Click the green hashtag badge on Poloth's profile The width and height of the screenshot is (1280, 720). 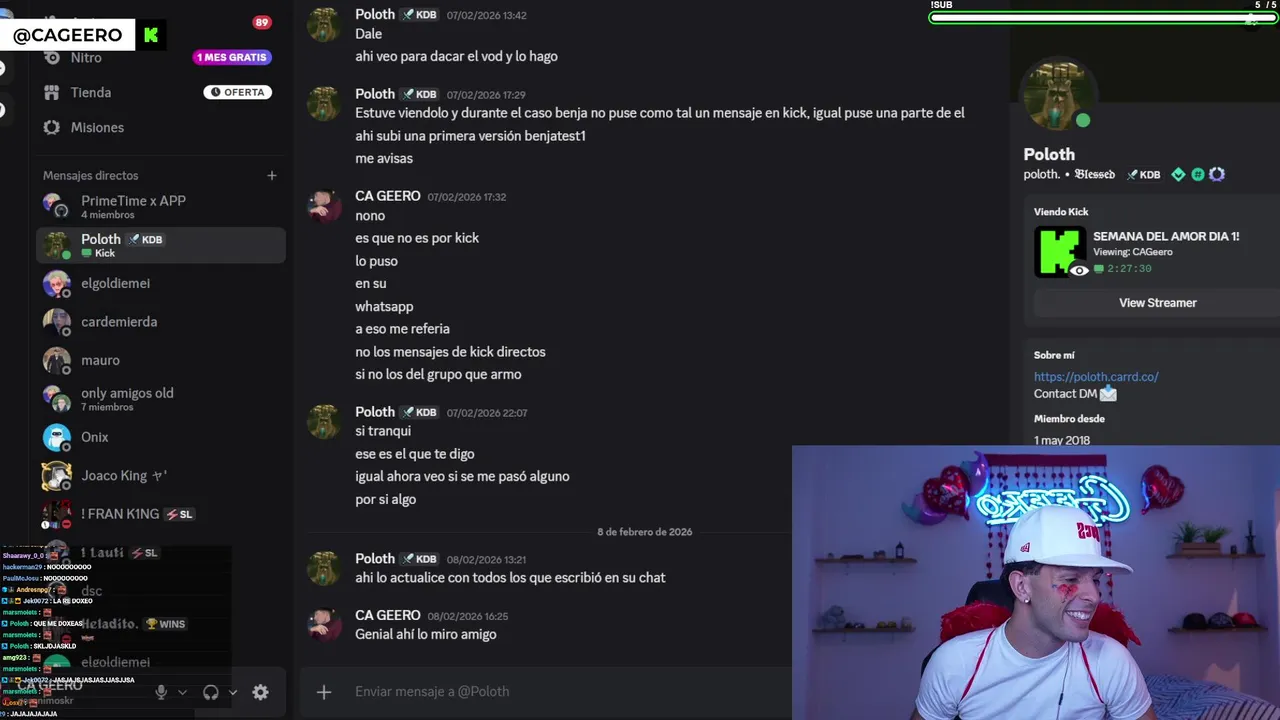point(1197,174)
